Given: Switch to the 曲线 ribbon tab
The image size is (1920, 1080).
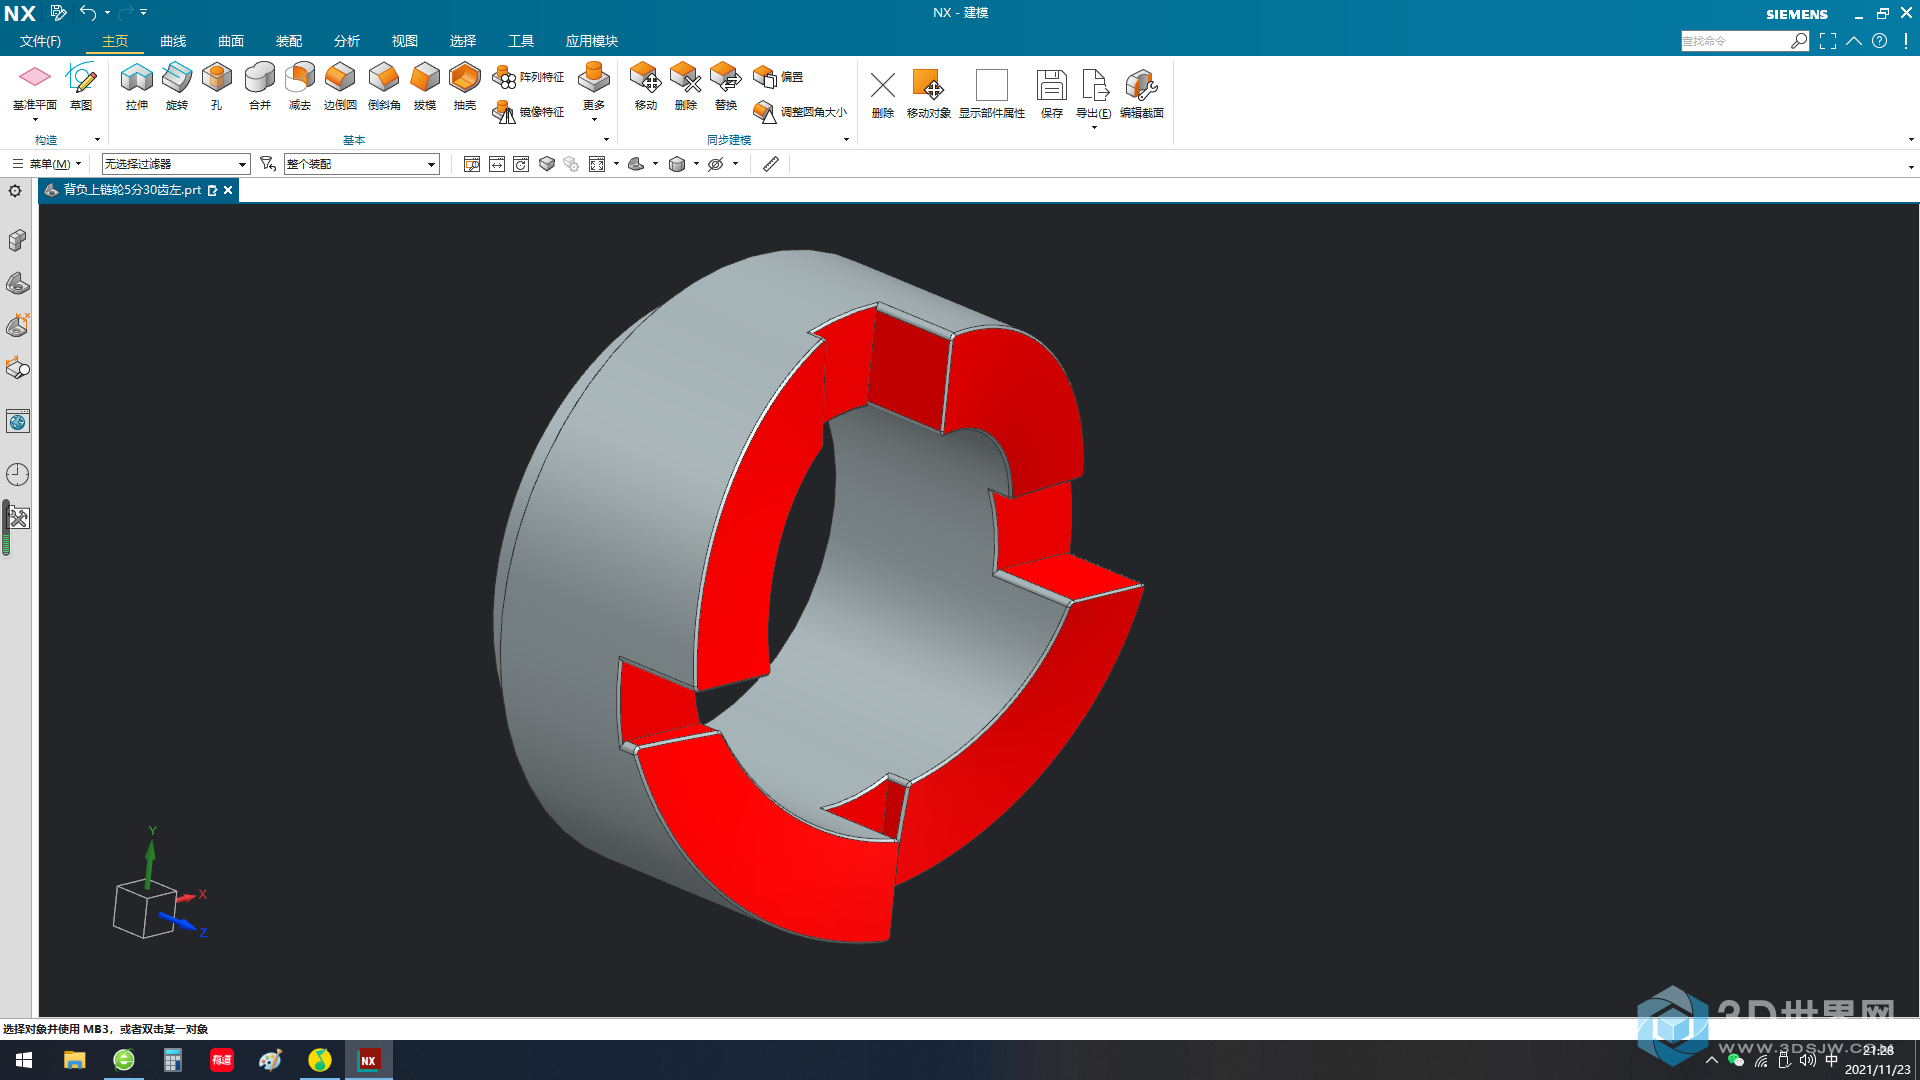Looking at the screenshot, I should point(173,41).
